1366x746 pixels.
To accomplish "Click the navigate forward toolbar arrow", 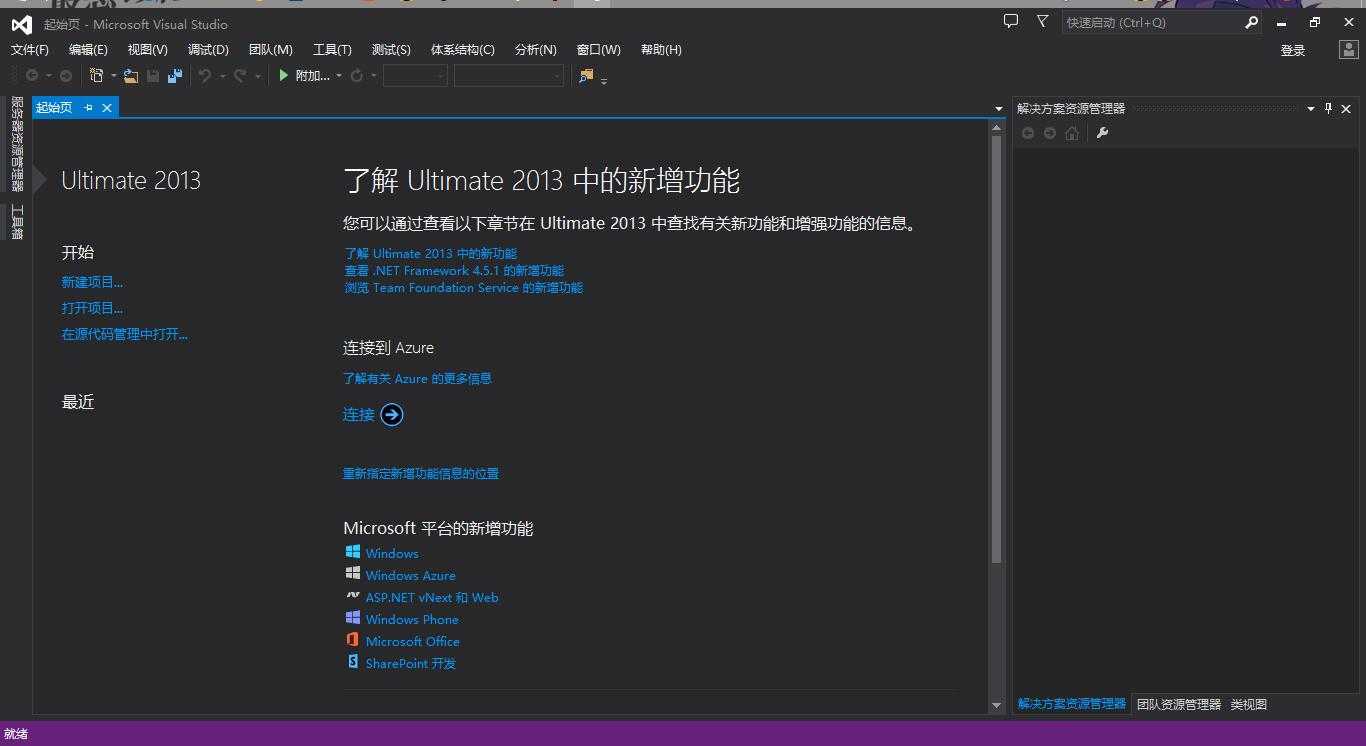I will (66, 75).
